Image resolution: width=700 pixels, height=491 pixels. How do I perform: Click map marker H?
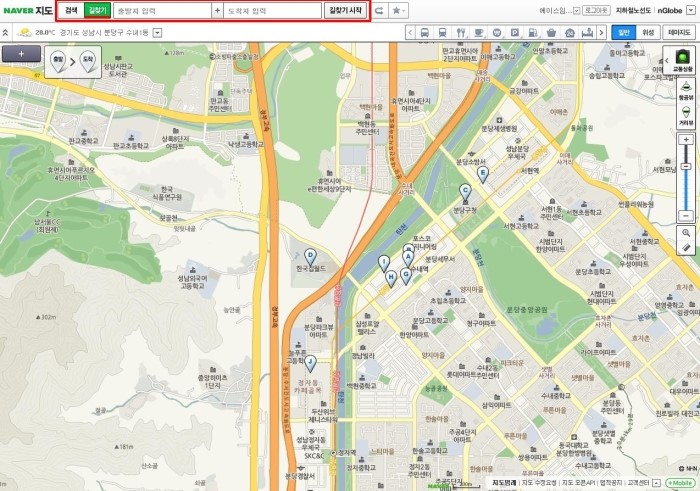(391, 279)
